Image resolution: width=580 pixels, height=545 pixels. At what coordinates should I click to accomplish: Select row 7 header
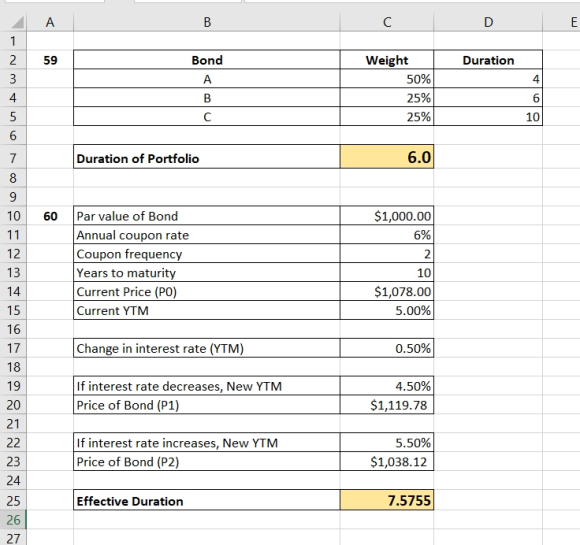point(13,158)
